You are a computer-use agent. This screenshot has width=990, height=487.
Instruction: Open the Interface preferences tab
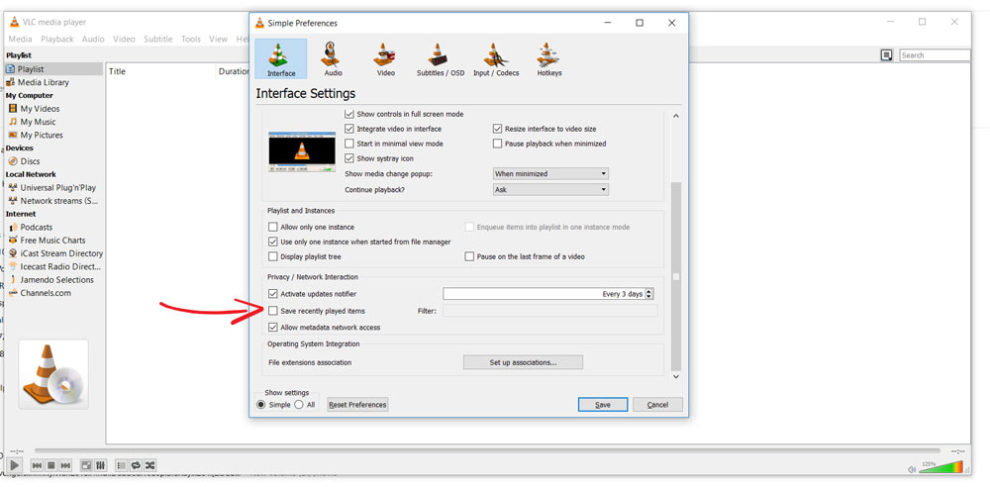tap(281, 59)
